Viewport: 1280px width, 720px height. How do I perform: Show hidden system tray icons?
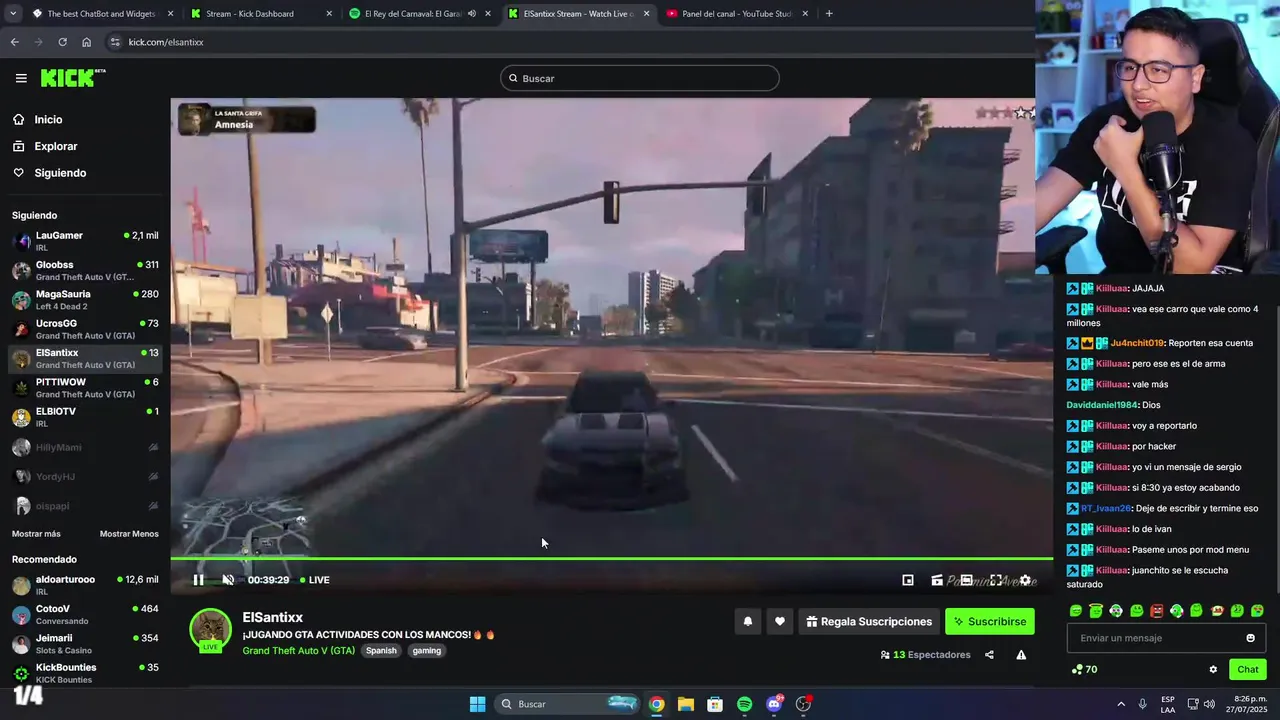(x=1120, y=704)
